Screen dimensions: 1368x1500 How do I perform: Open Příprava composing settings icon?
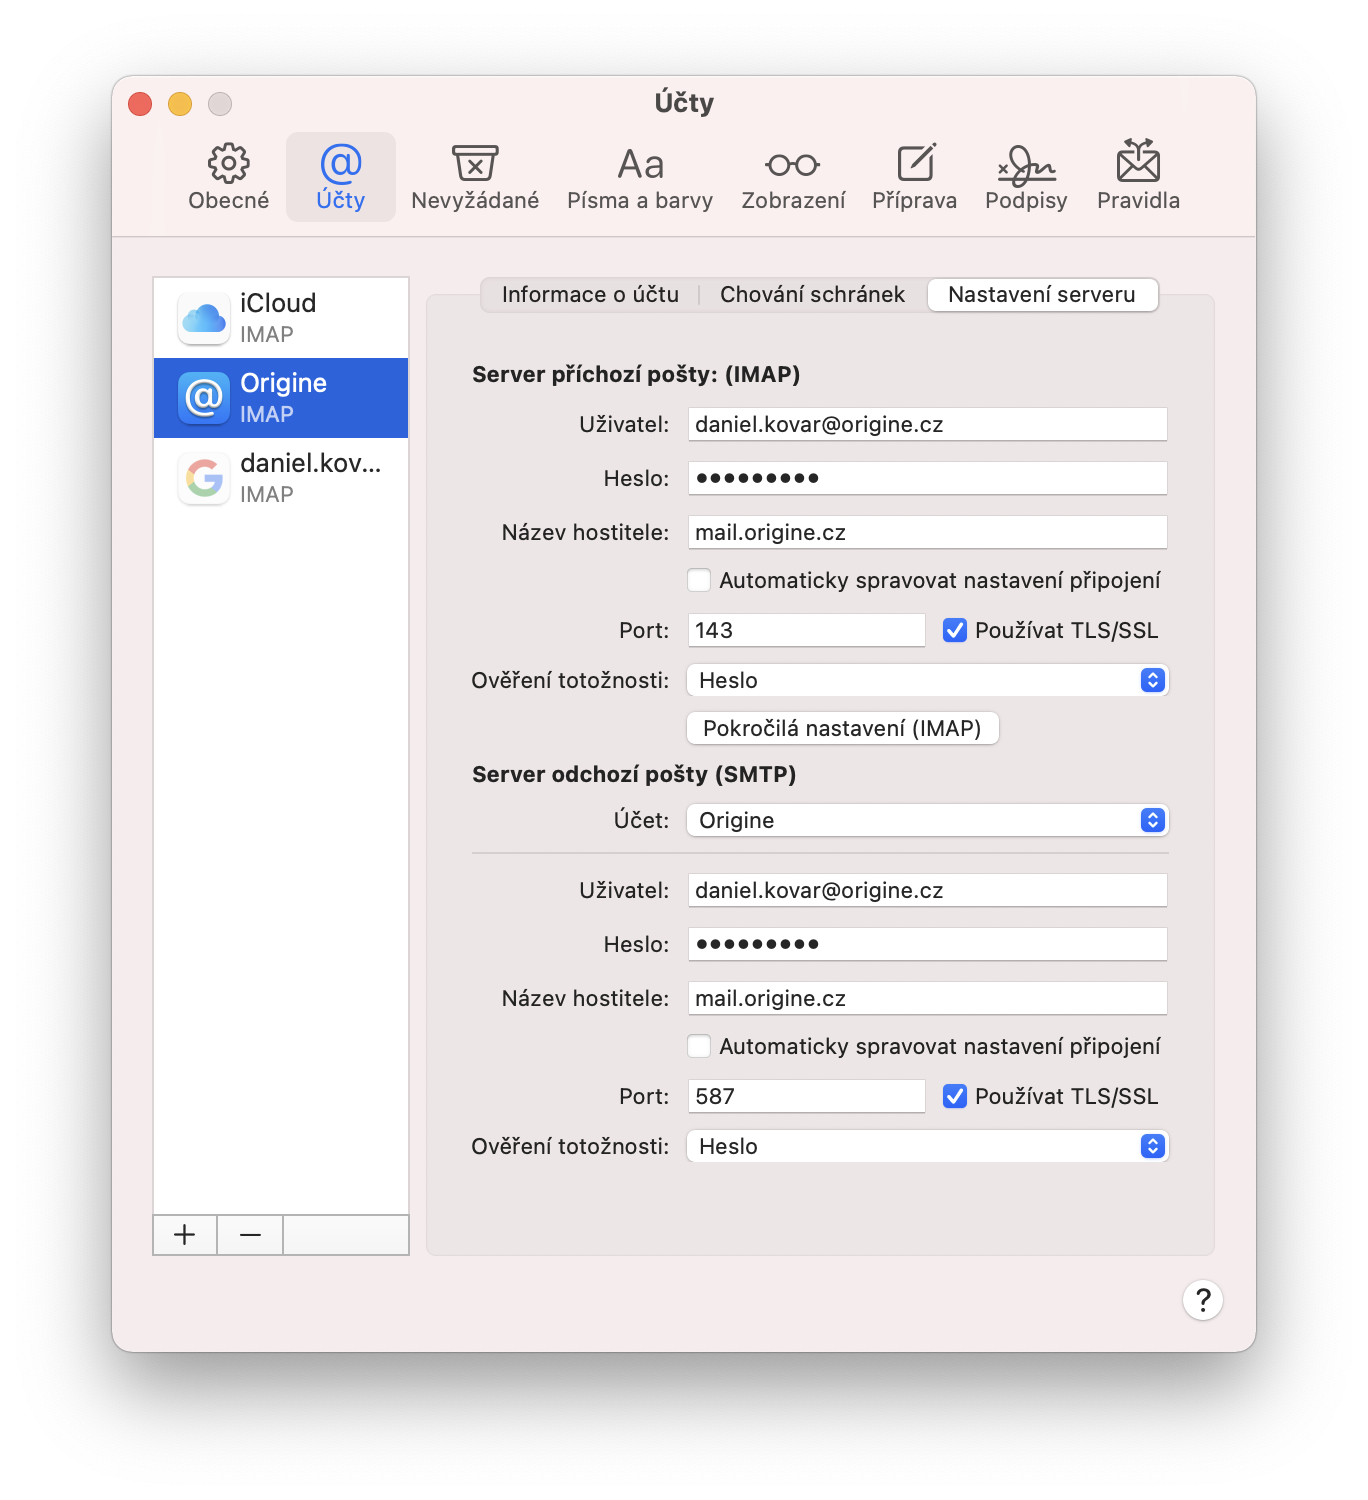913,176
